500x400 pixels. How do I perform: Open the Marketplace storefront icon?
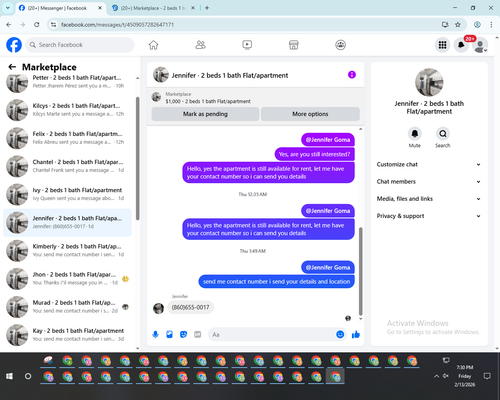point(294,45)
